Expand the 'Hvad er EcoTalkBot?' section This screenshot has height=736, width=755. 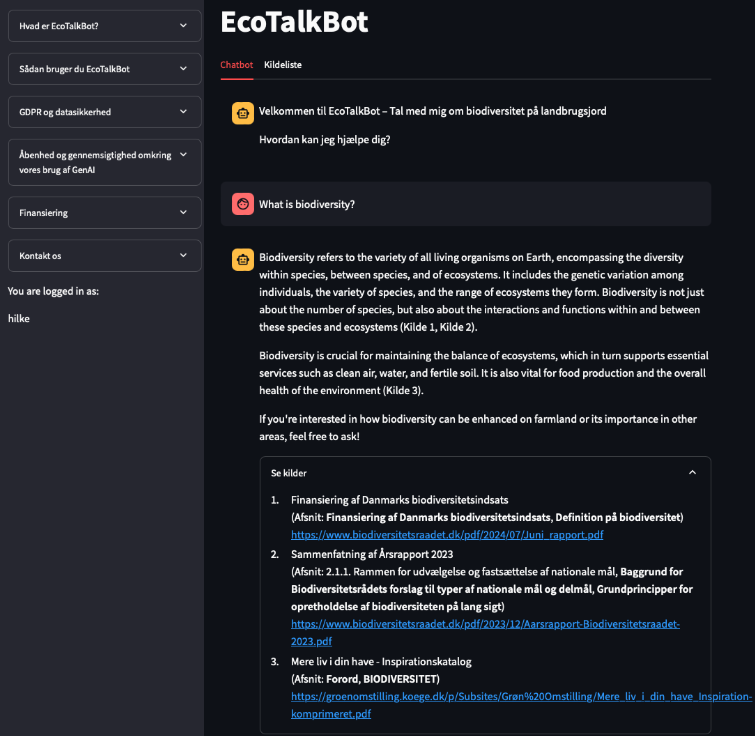tap(103, 26)
